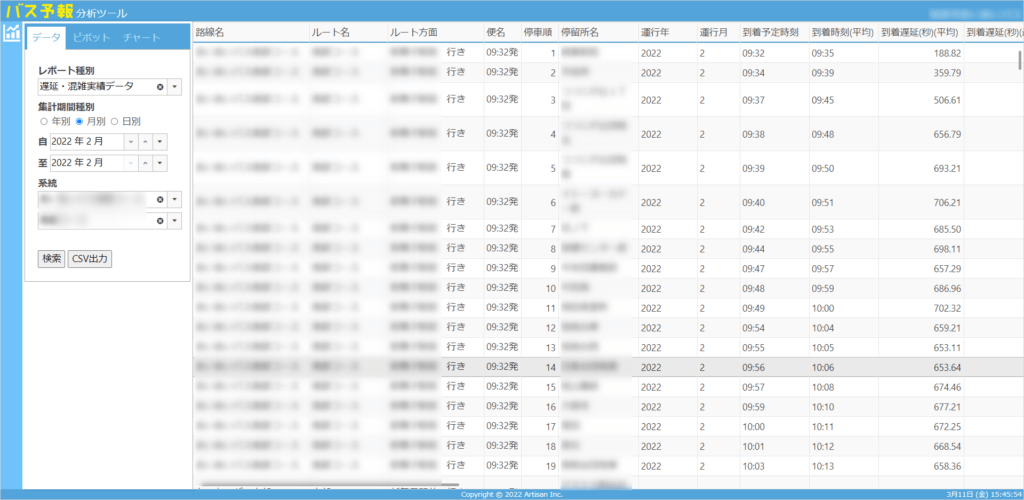Switch to the ピボット tab
This screenshot has height=500, width=1024.
(x=91, y=37)
